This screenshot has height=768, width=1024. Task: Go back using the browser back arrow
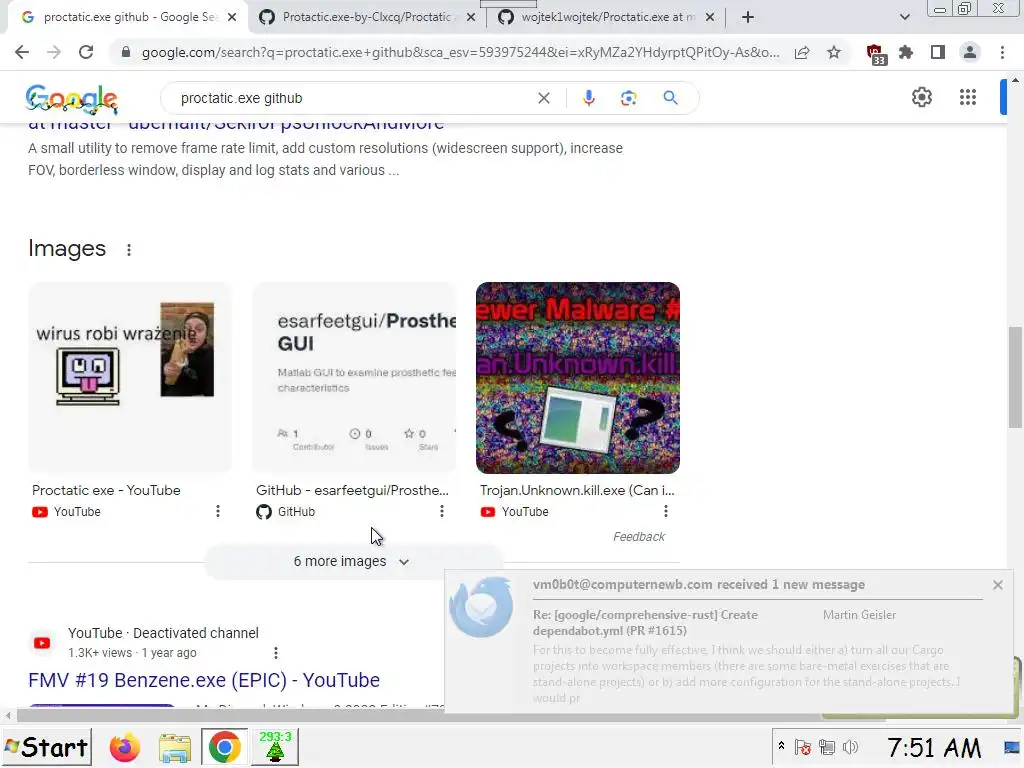22,52
